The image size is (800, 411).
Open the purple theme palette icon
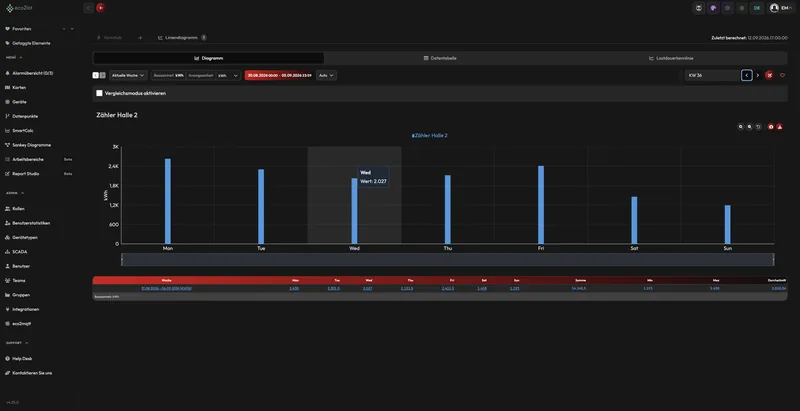point(713,8)
